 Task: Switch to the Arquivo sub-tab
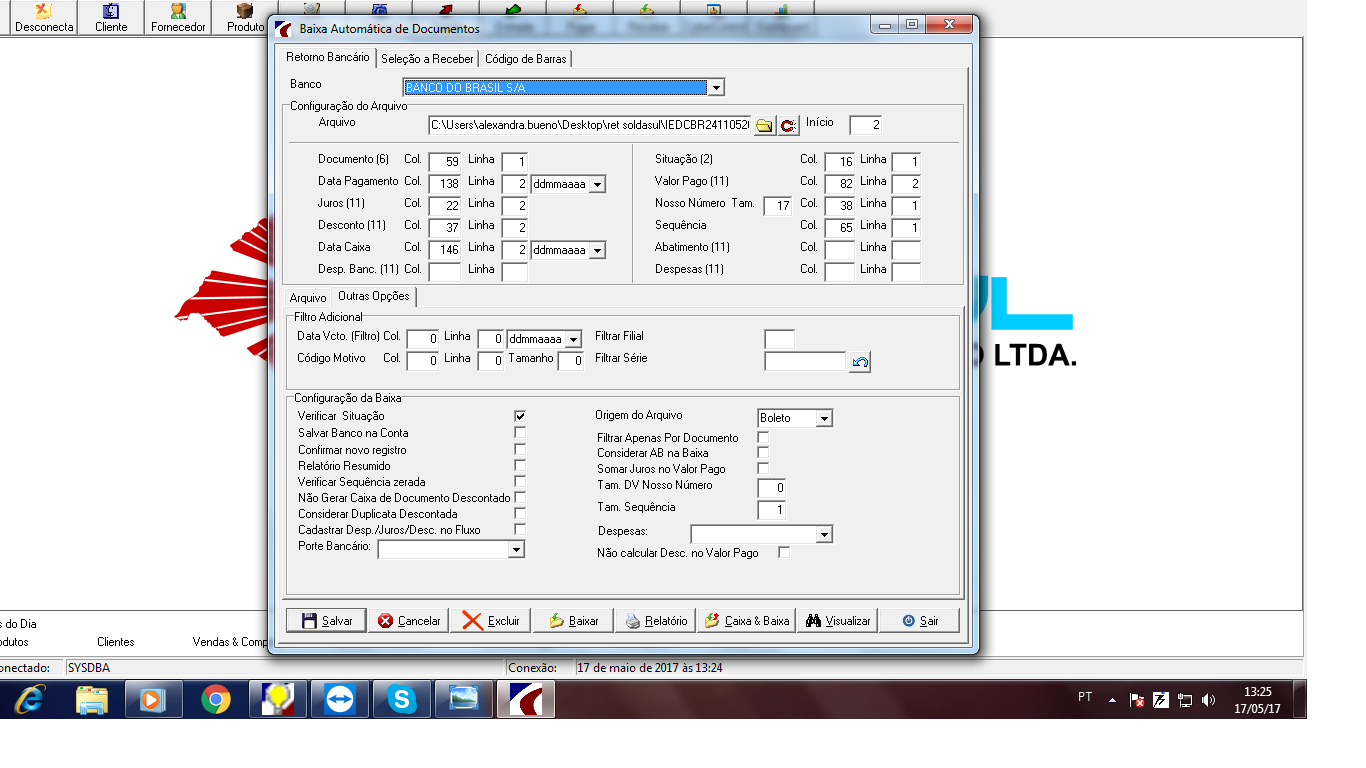308,298
